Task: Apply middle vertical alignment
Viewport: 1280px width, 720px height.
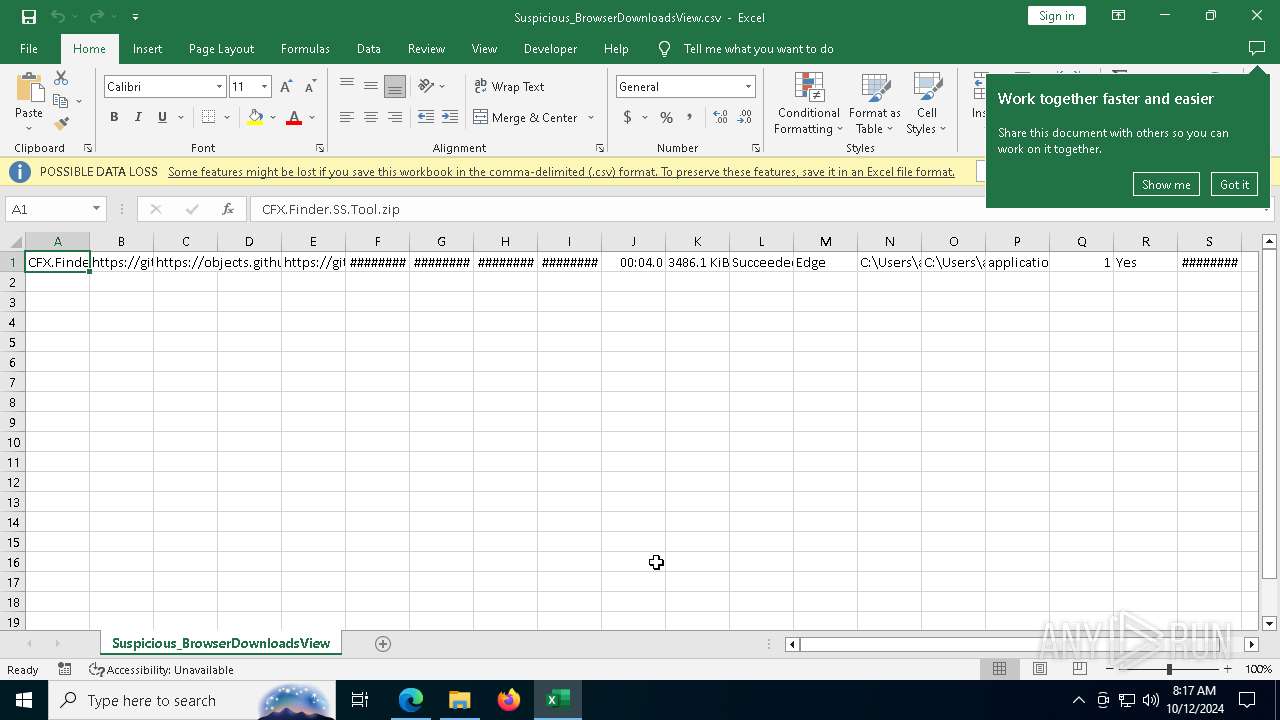Action: pos(371,86)
